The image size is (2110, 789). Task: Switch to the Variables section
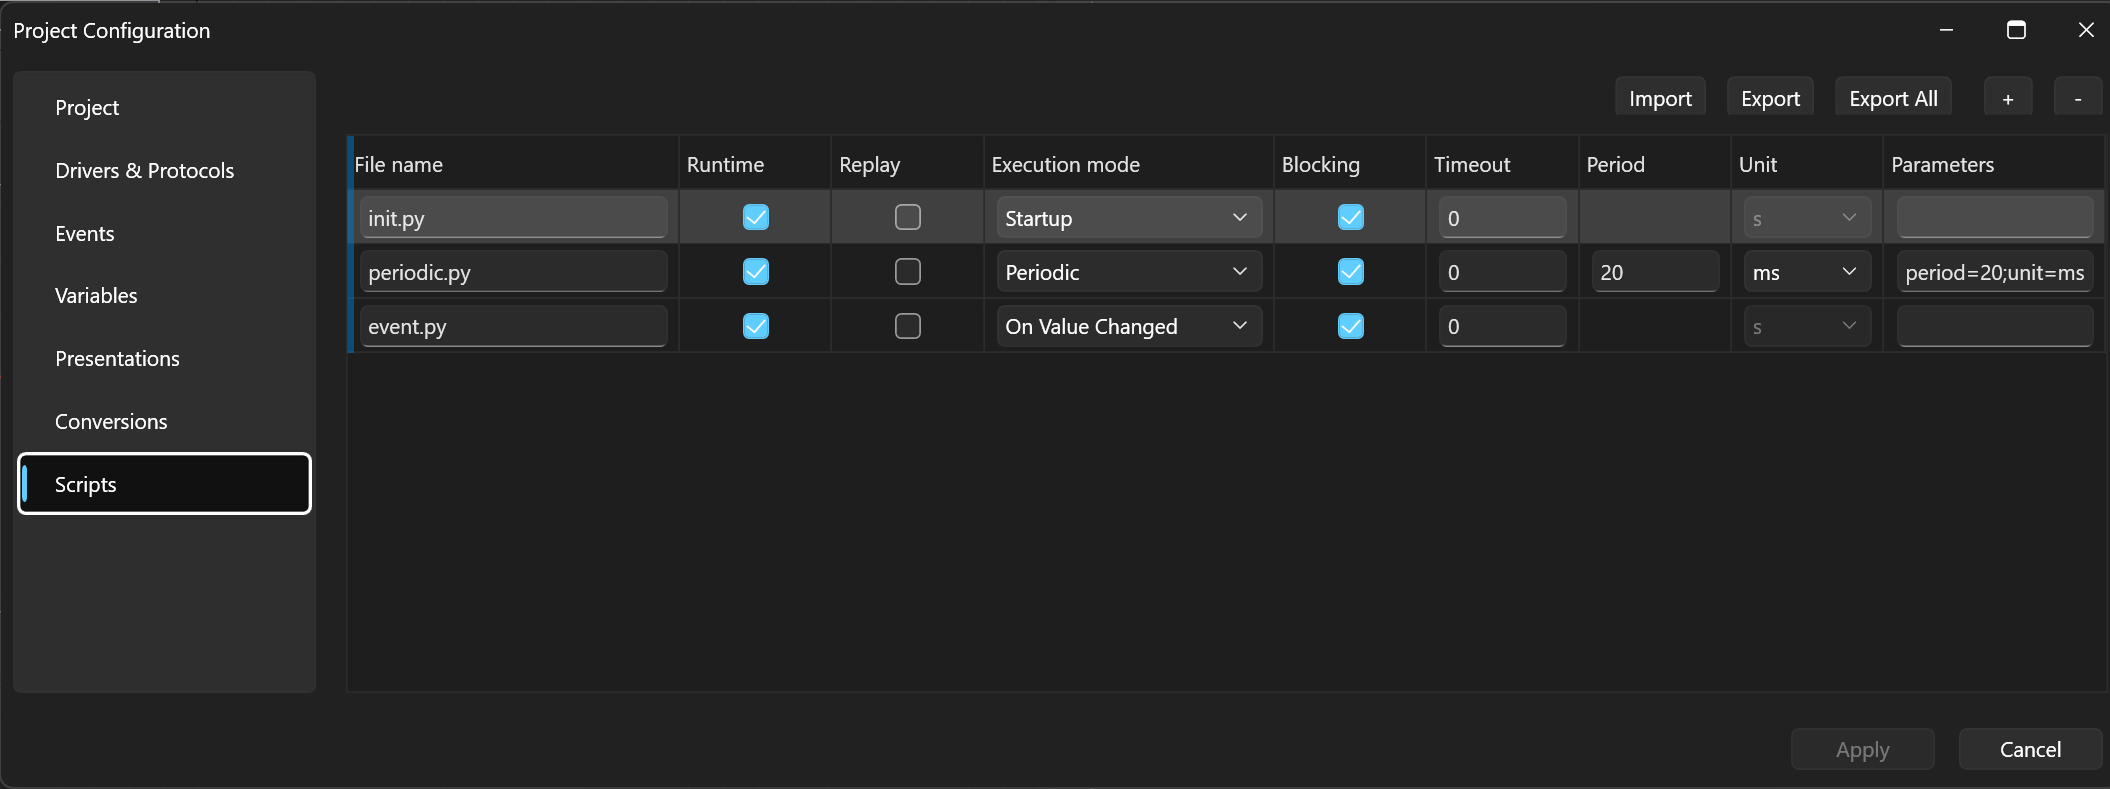point(165,296)
